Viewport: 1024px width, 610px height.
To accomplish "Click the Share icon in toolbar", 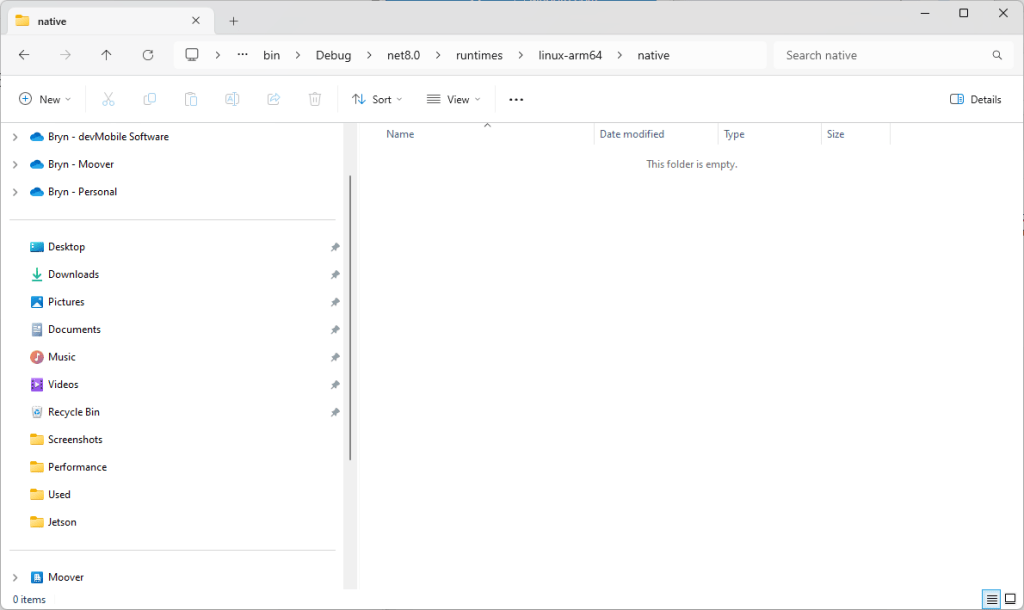I will 273,99.
